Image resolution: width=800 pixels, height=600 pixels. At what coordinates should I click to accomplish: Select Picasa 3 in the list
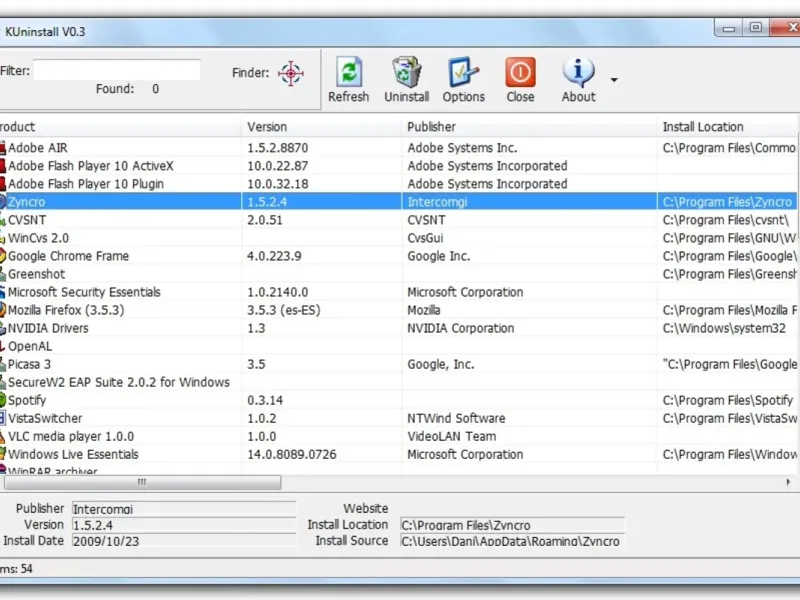398,364
